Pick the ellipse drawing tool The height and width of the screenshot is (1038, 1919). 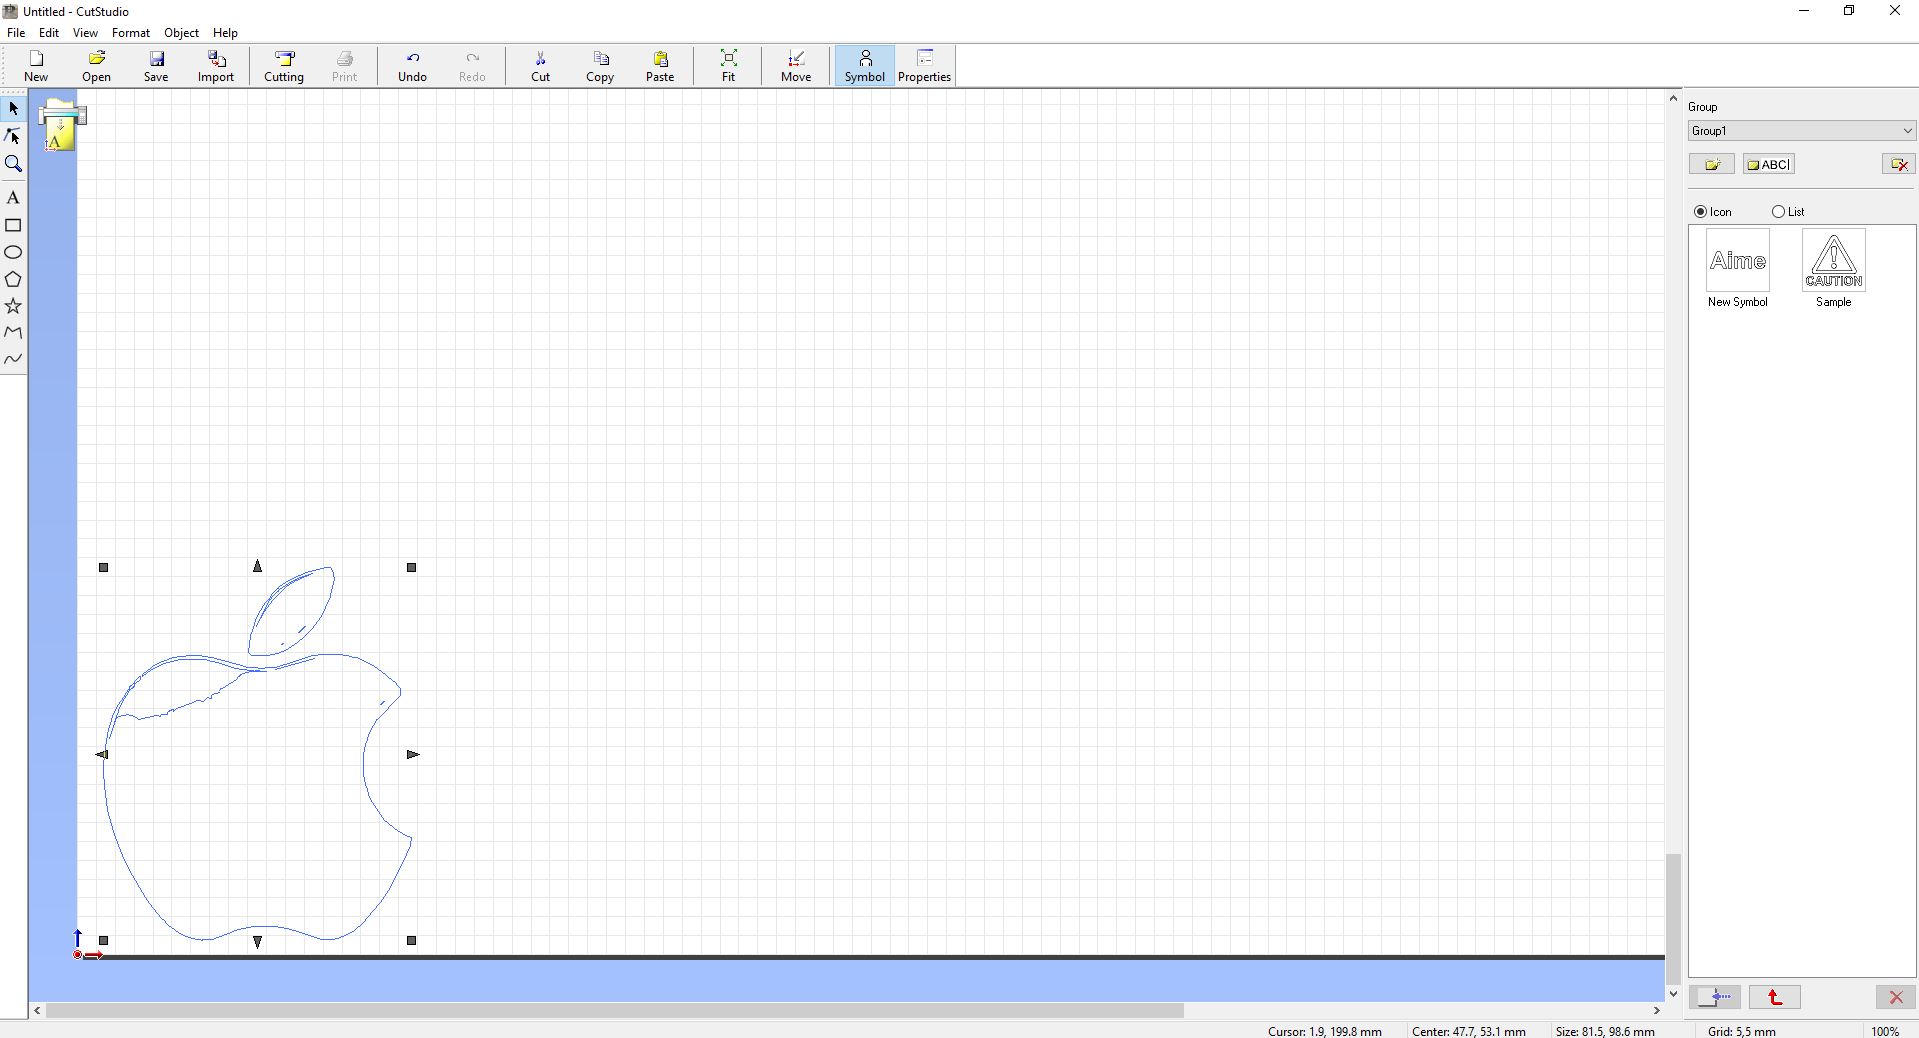(13, 252)
